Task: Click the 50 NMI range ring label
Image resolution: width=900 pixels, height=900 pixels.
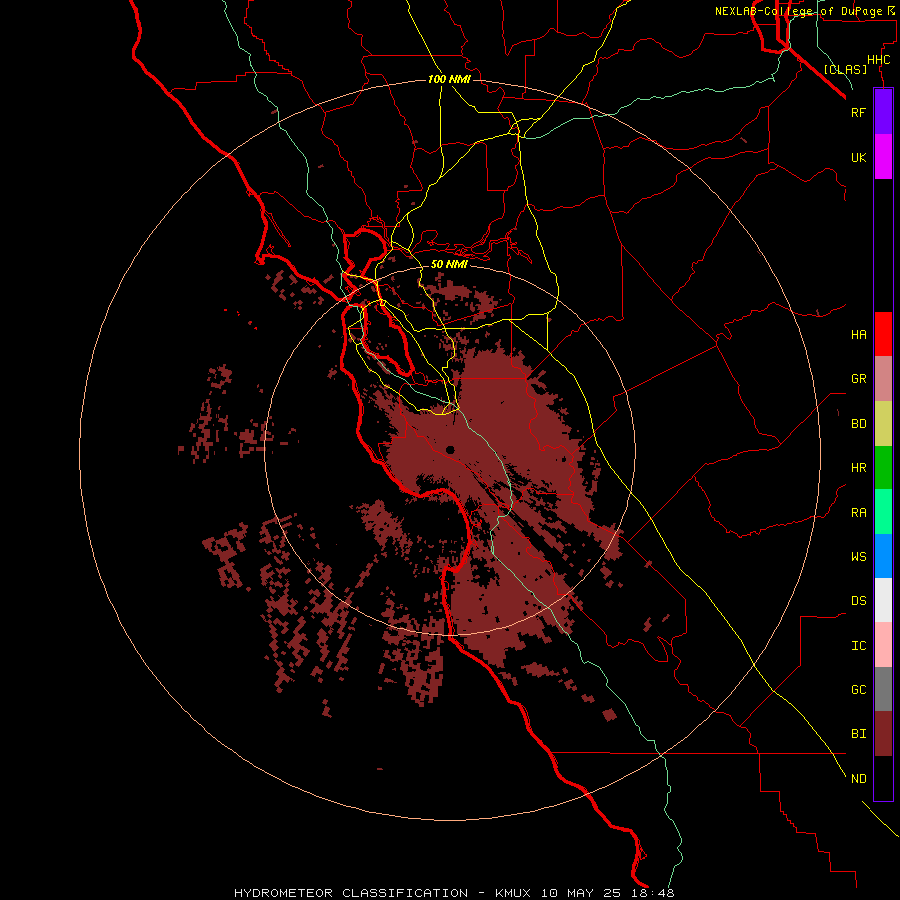Action: pos(449,264)
